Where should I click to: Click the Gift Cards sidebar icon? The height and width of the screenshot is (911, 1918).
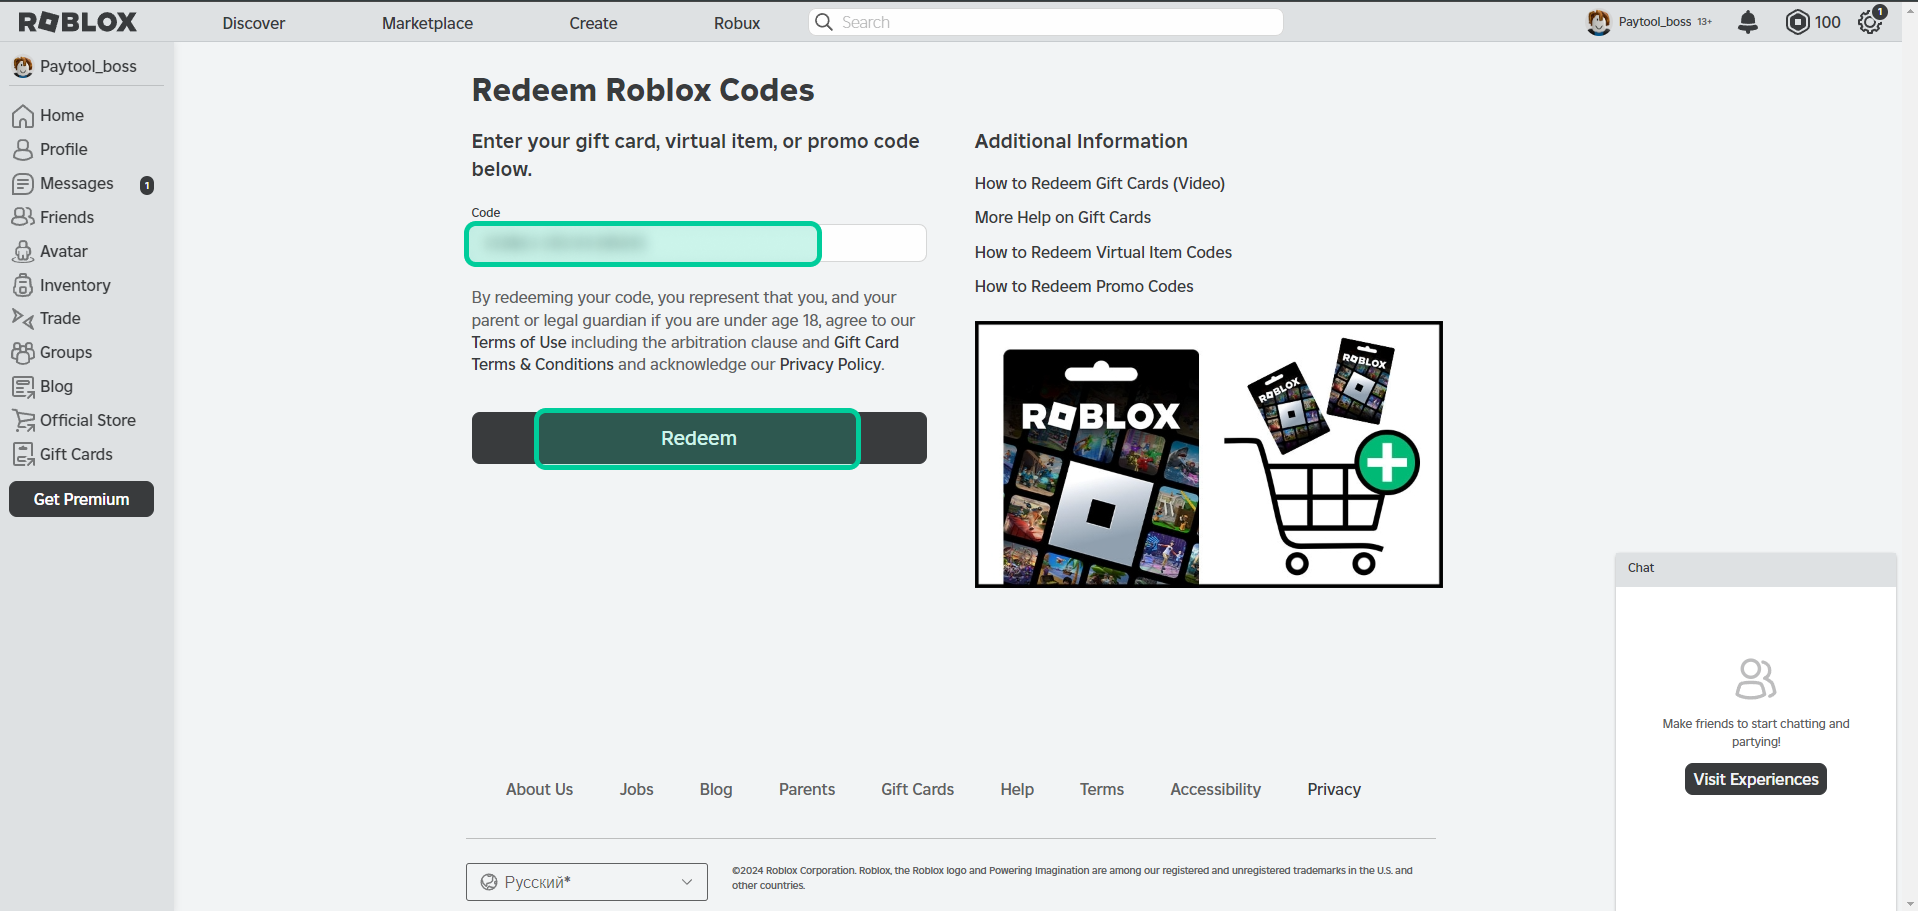[23, 454]
